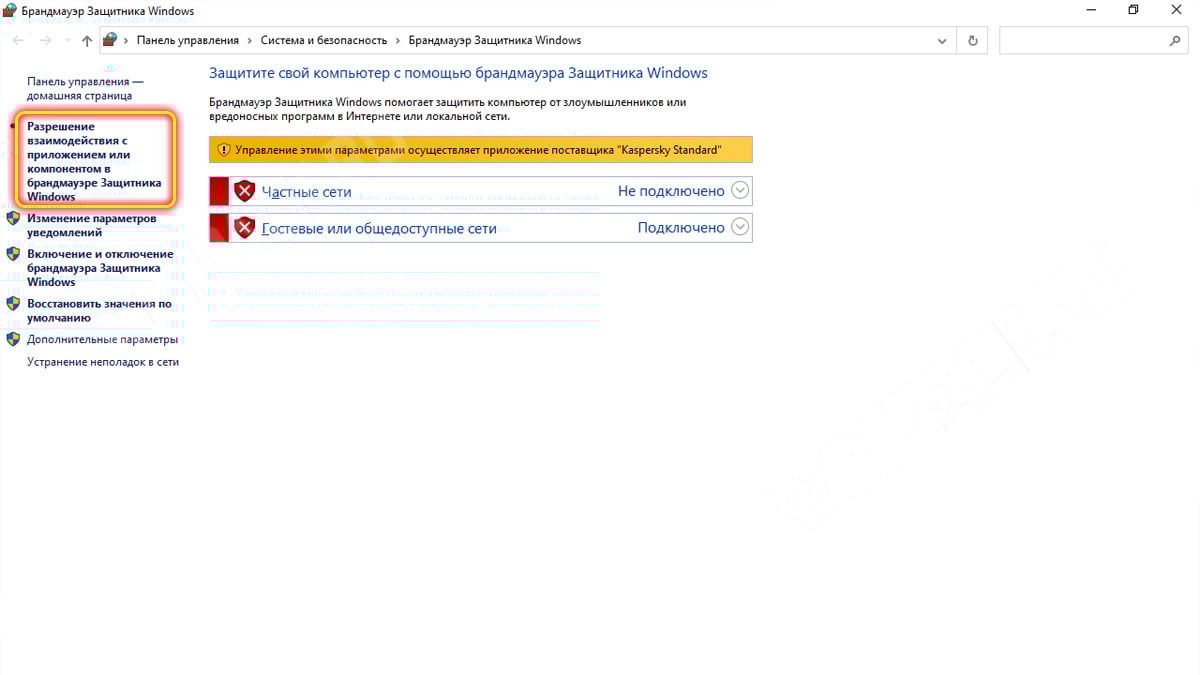Click the yellow warning icon in Kaspersky banner
This screenshot has width=1200, height=675.
(224, 150)
